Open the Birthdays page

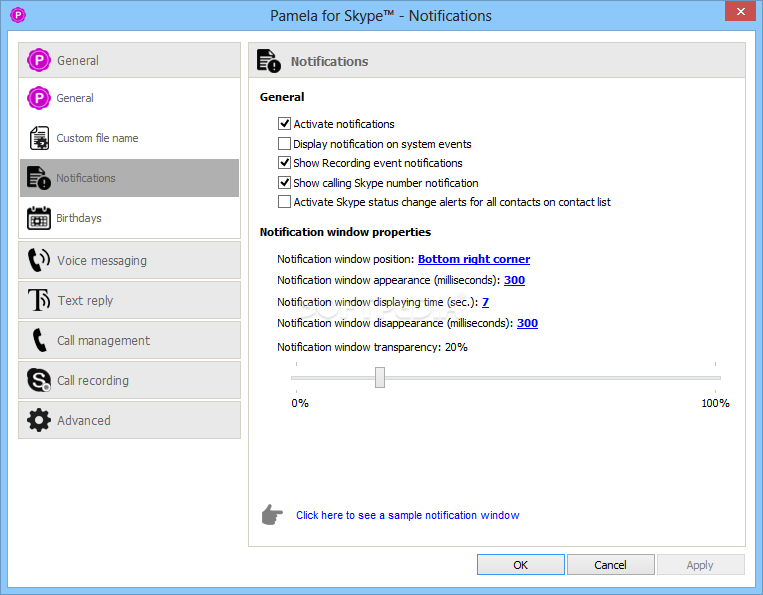pos(129,217)
